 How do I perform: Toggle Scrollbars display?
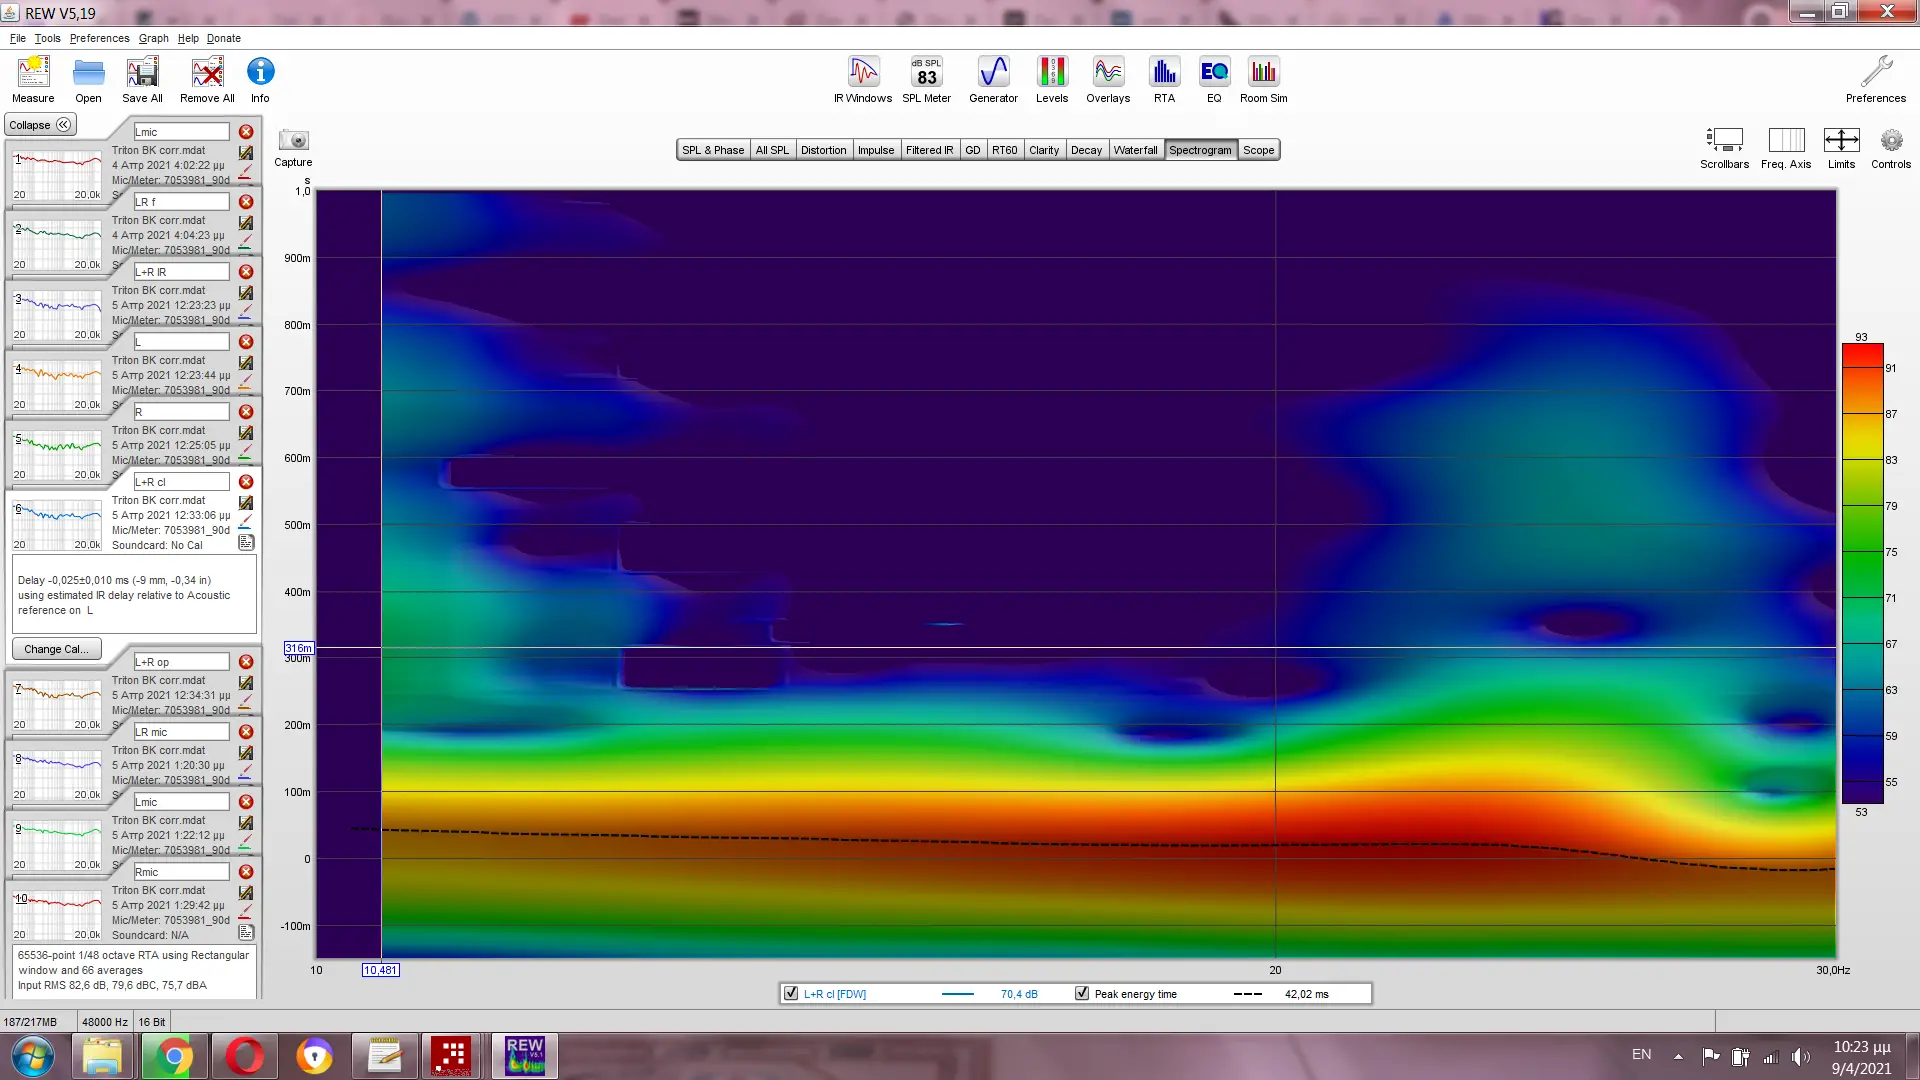(x=1724, y=141)
